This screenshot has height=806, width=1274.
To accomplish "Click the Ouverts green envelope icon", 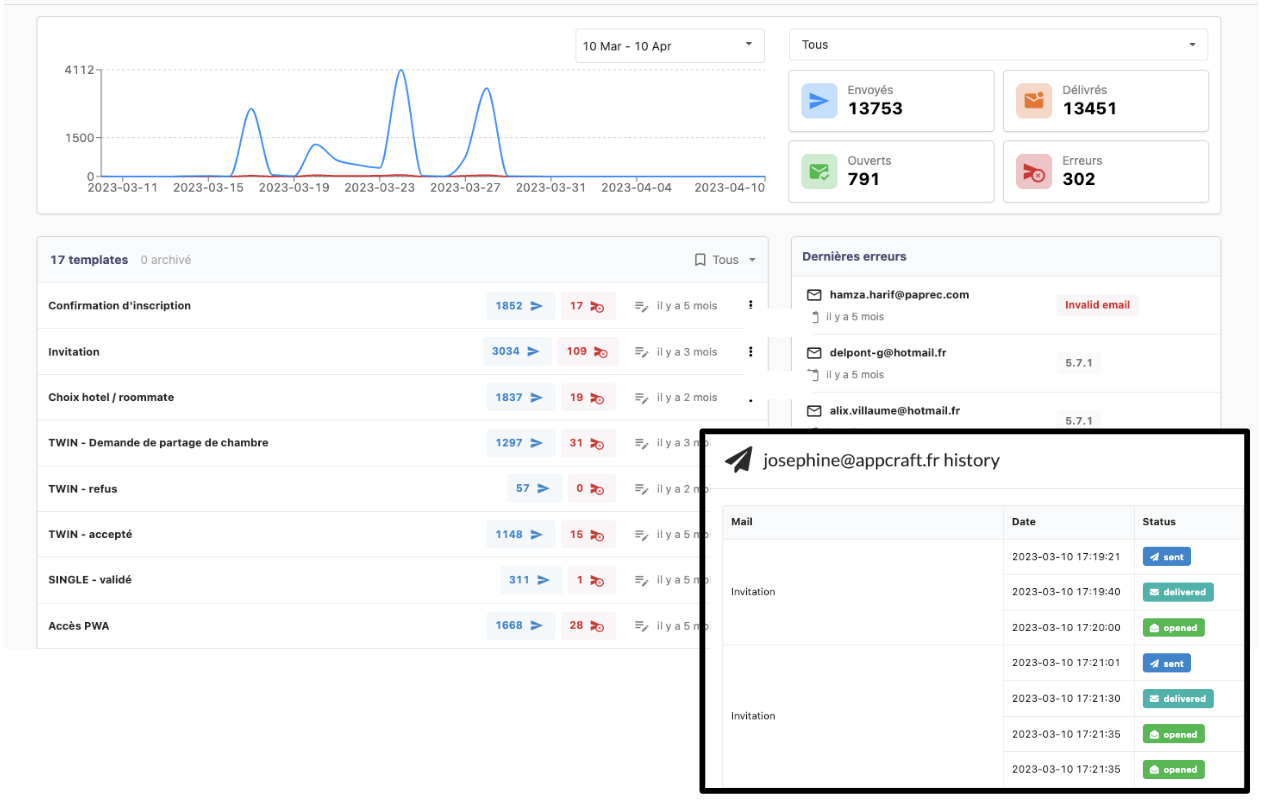I will [x=819, y=171].
